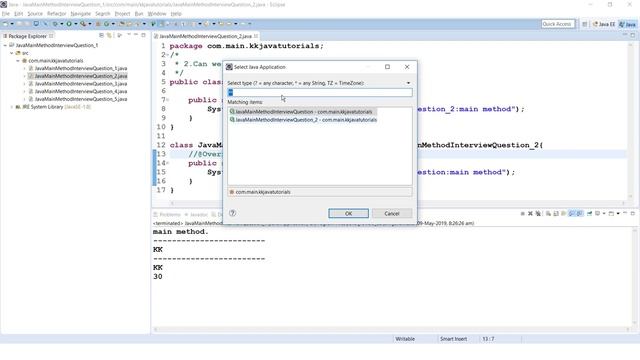Toggle Link with Editor in Package Explorer

tap(109, 36)
